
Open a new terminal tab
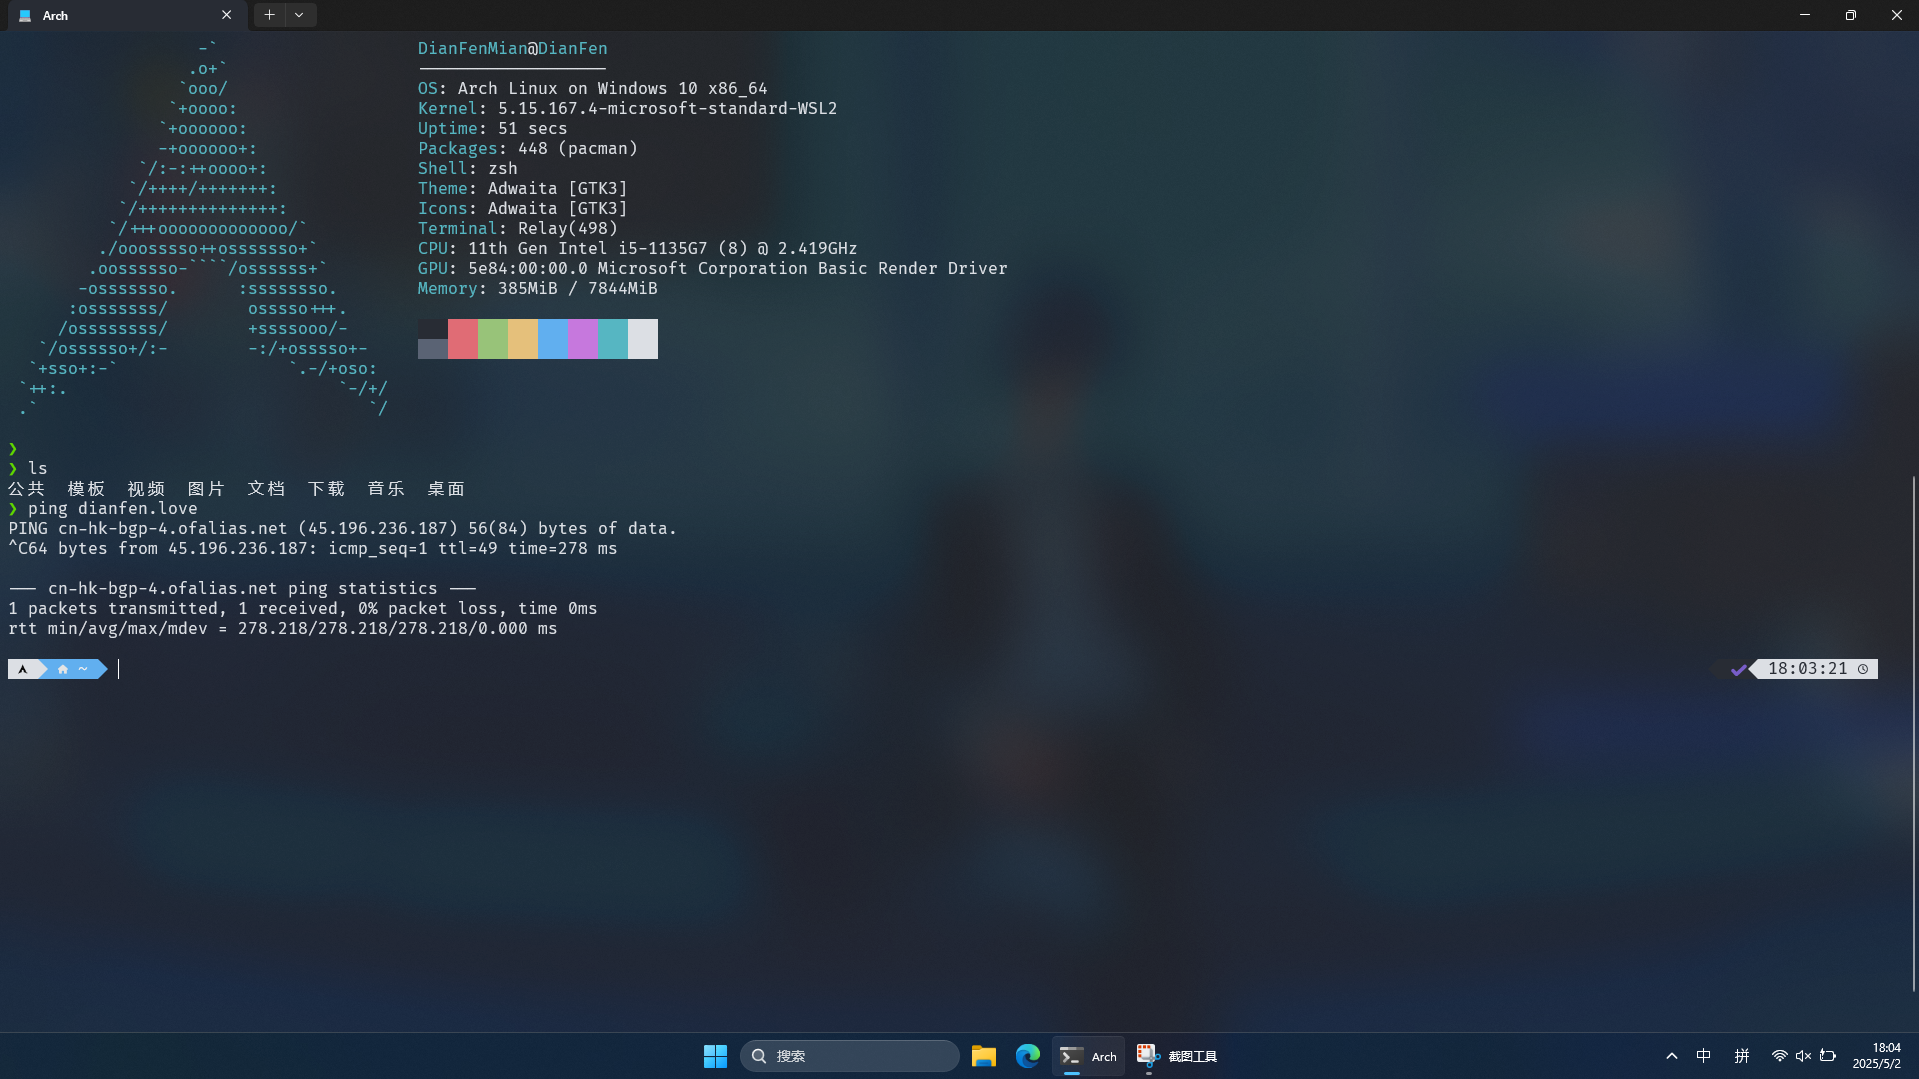pos(269,15)
